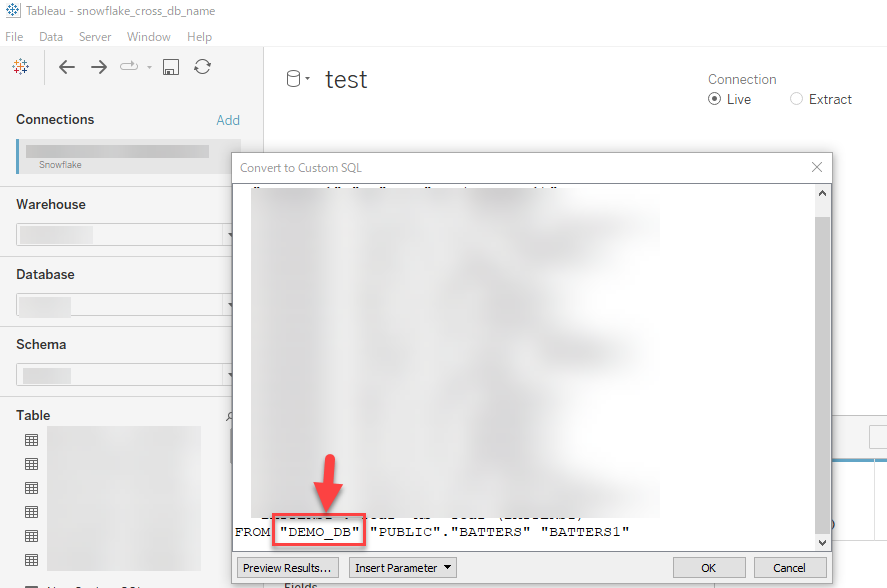887x588 pixels.
Task: Select the fifth table grid icon
Action: (32, 536)
